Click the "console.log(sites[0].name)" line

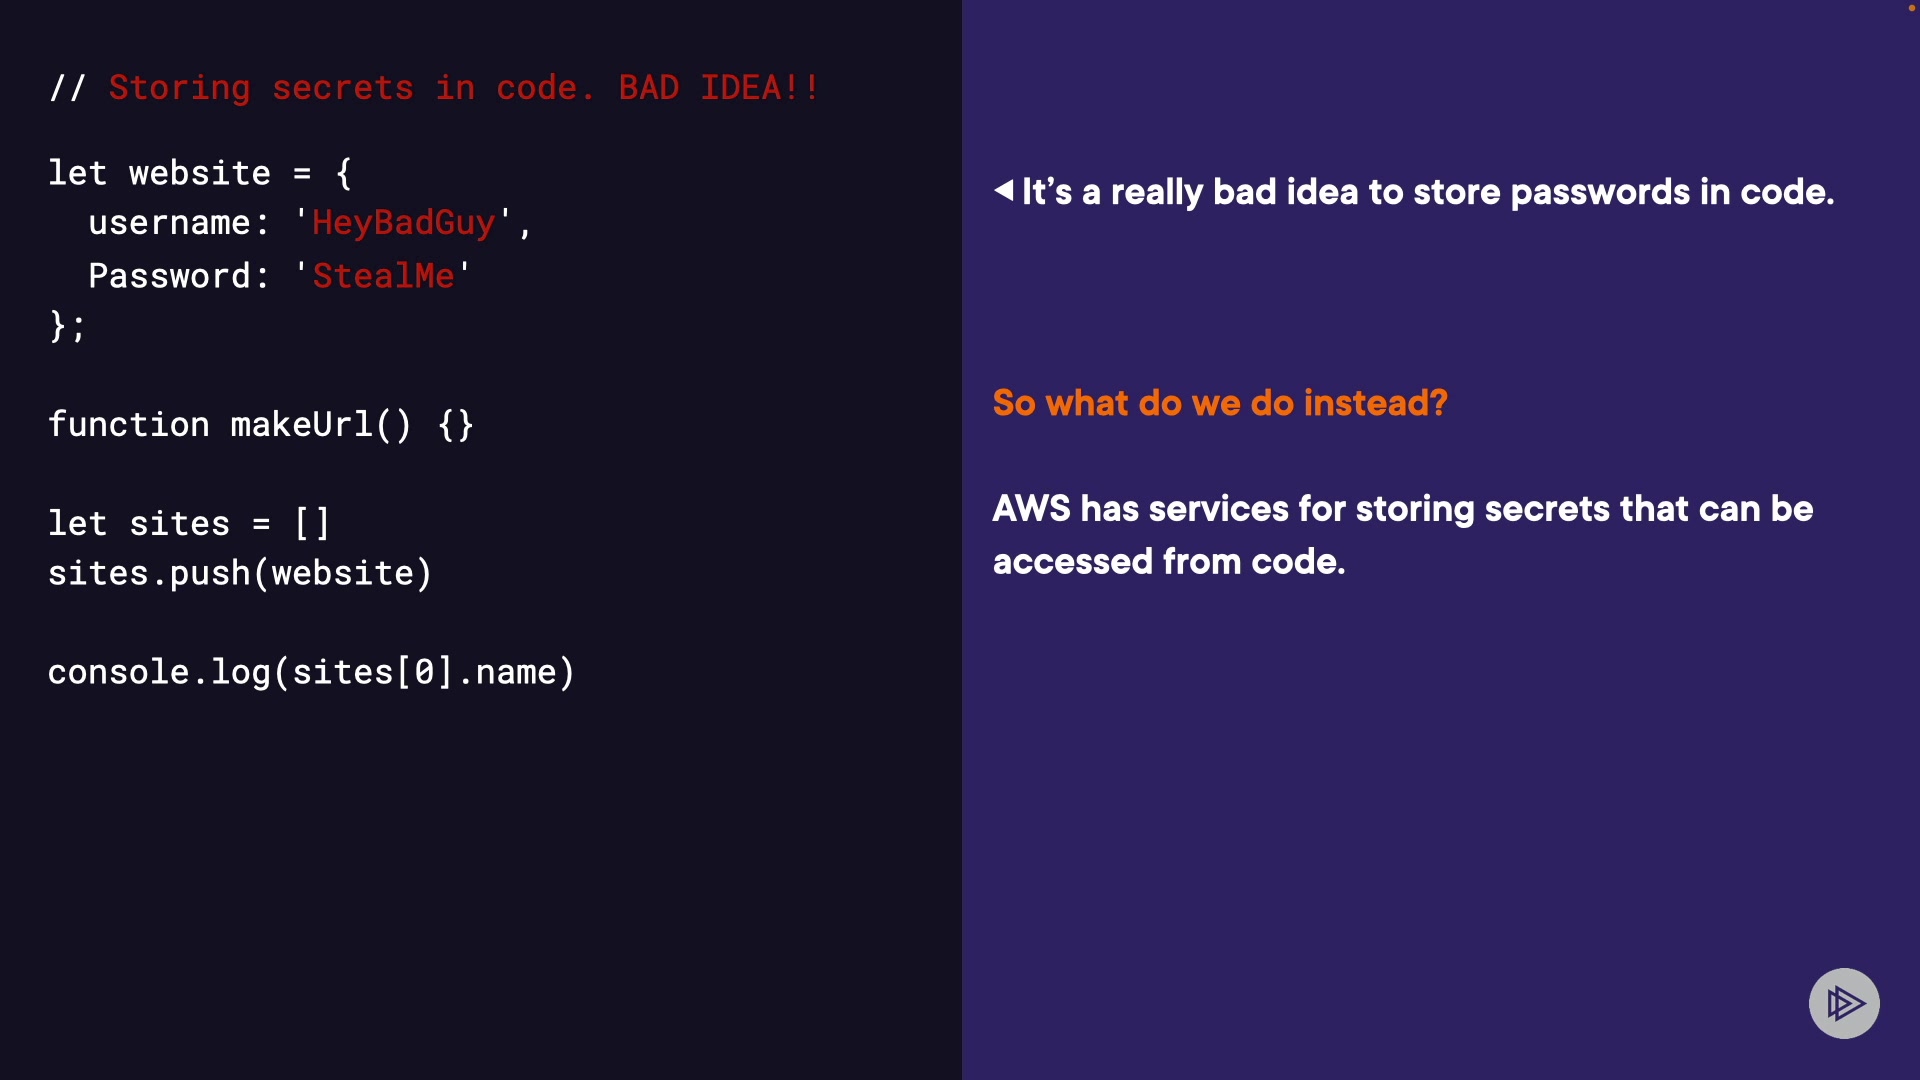coord(311,672)
